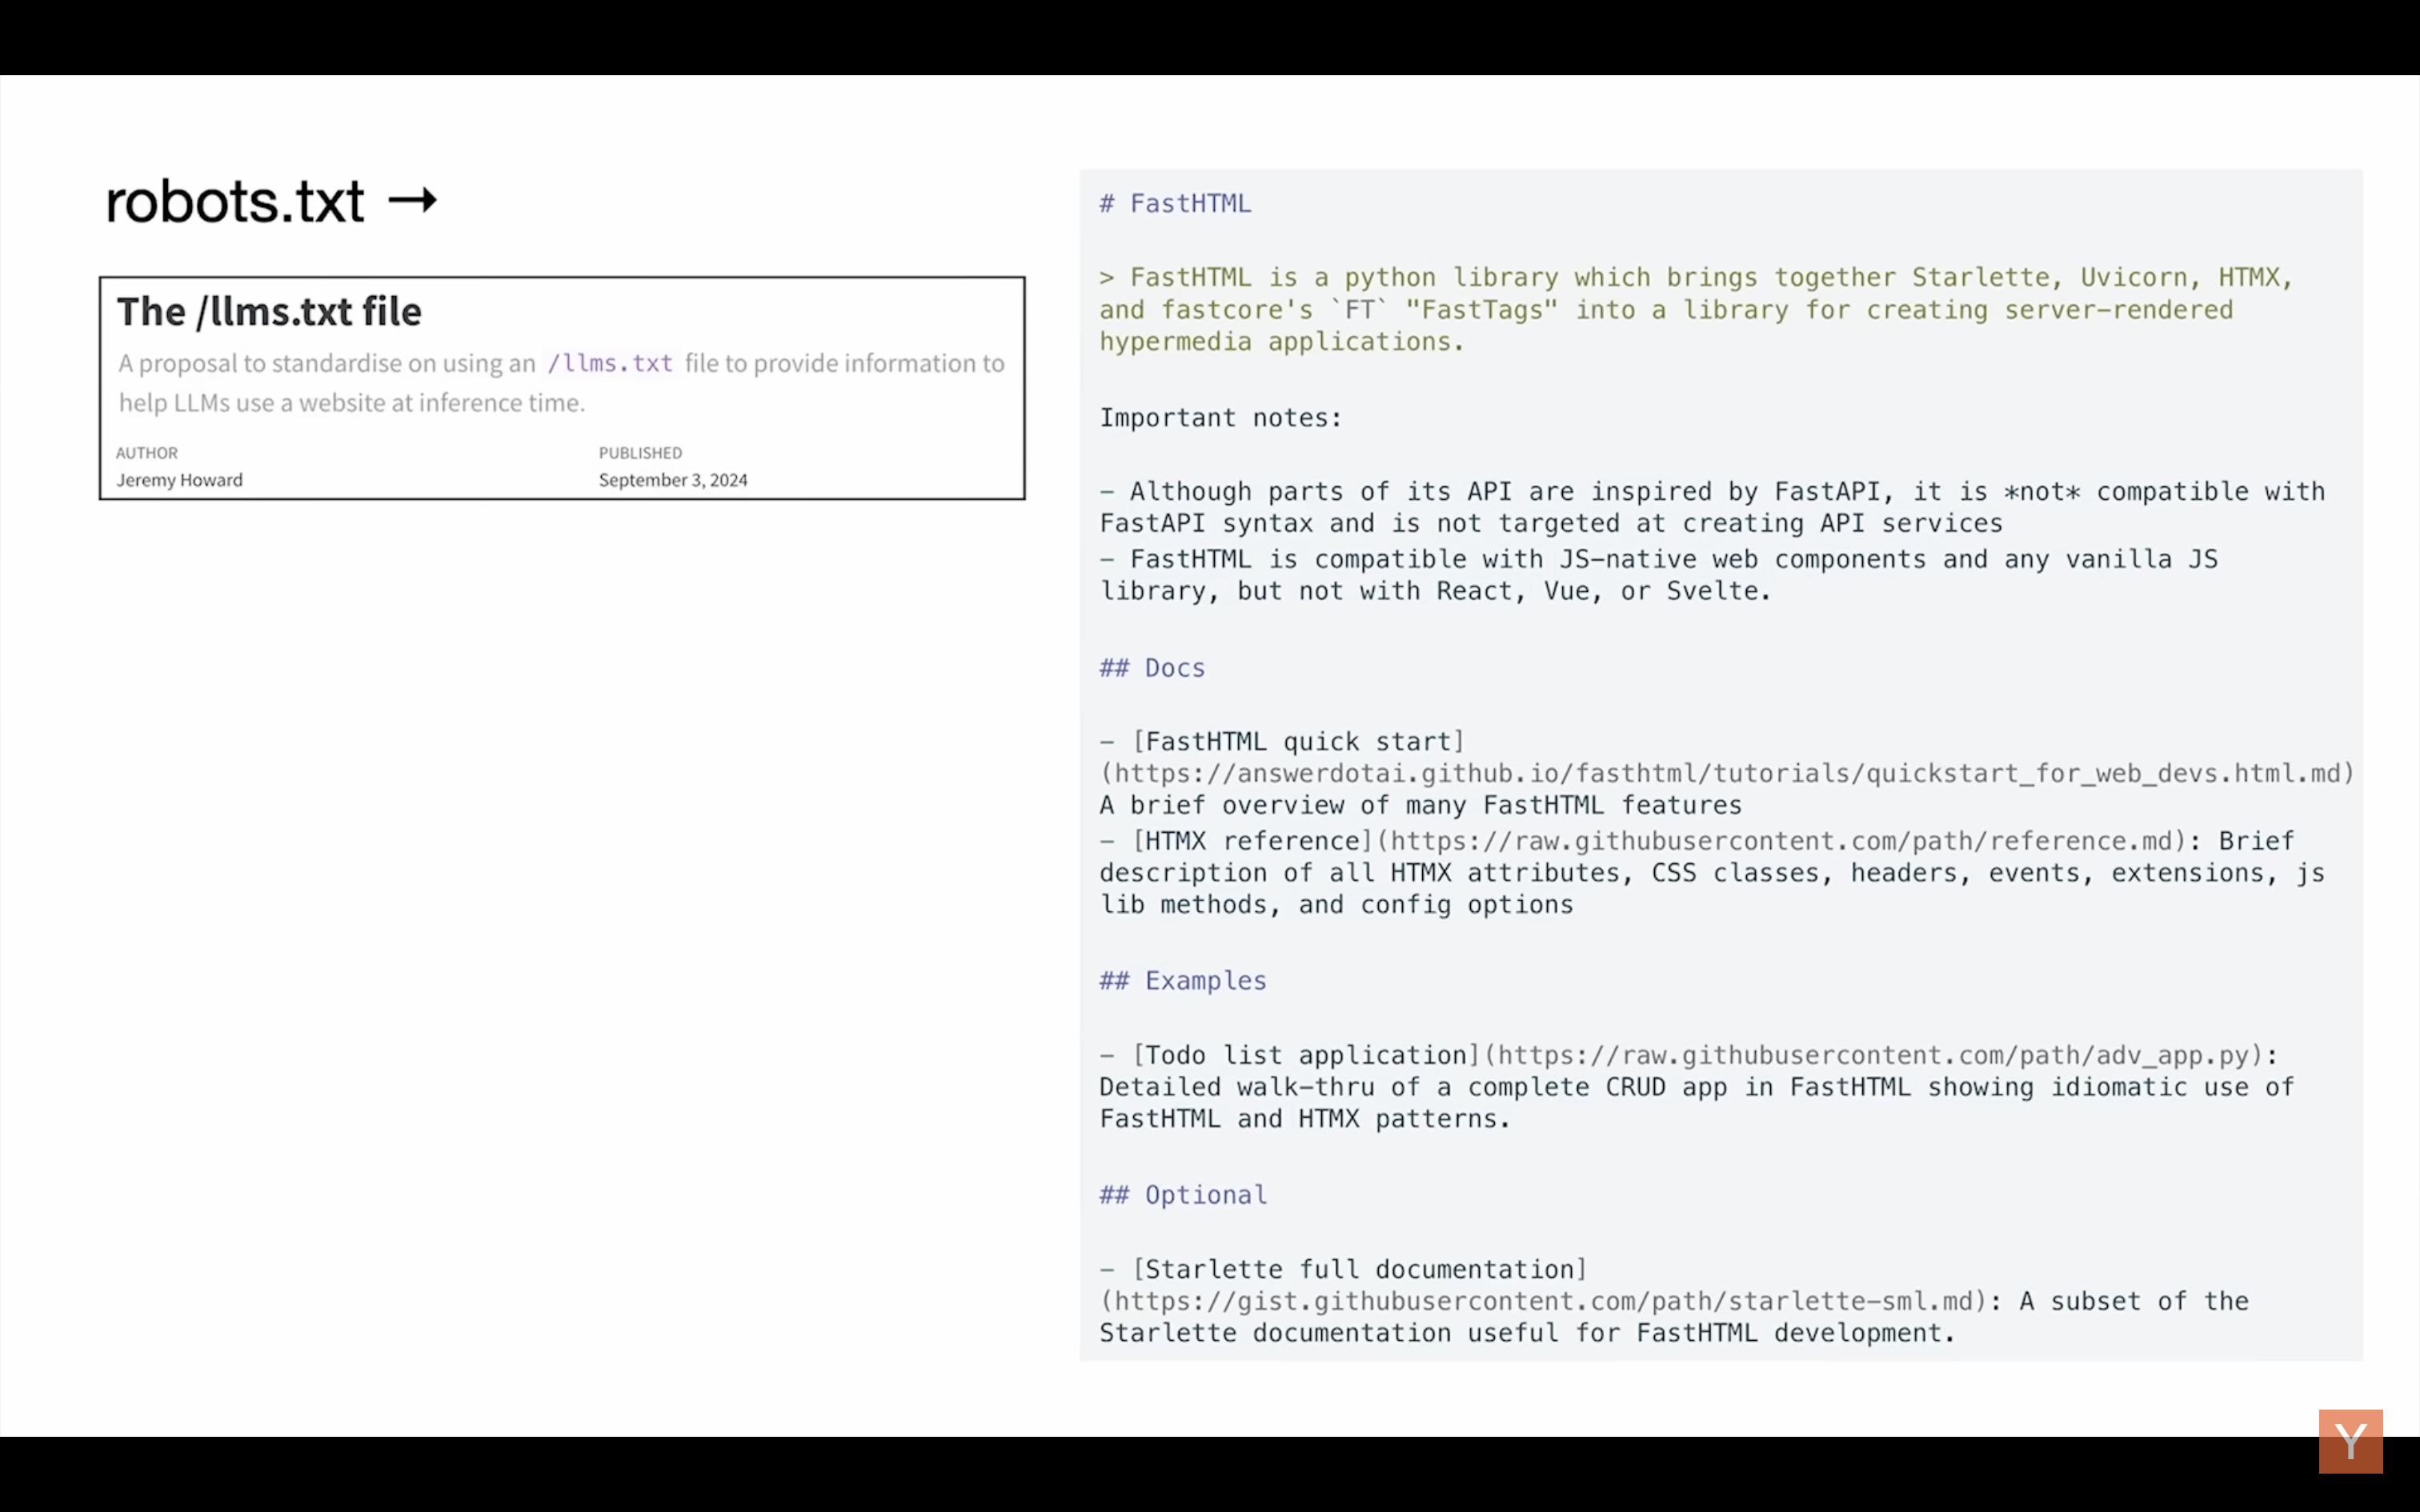The height and width of the screenshot is (1512, 2420).
Task: Click the '## Docs' heading
Action: point(1152,667)
